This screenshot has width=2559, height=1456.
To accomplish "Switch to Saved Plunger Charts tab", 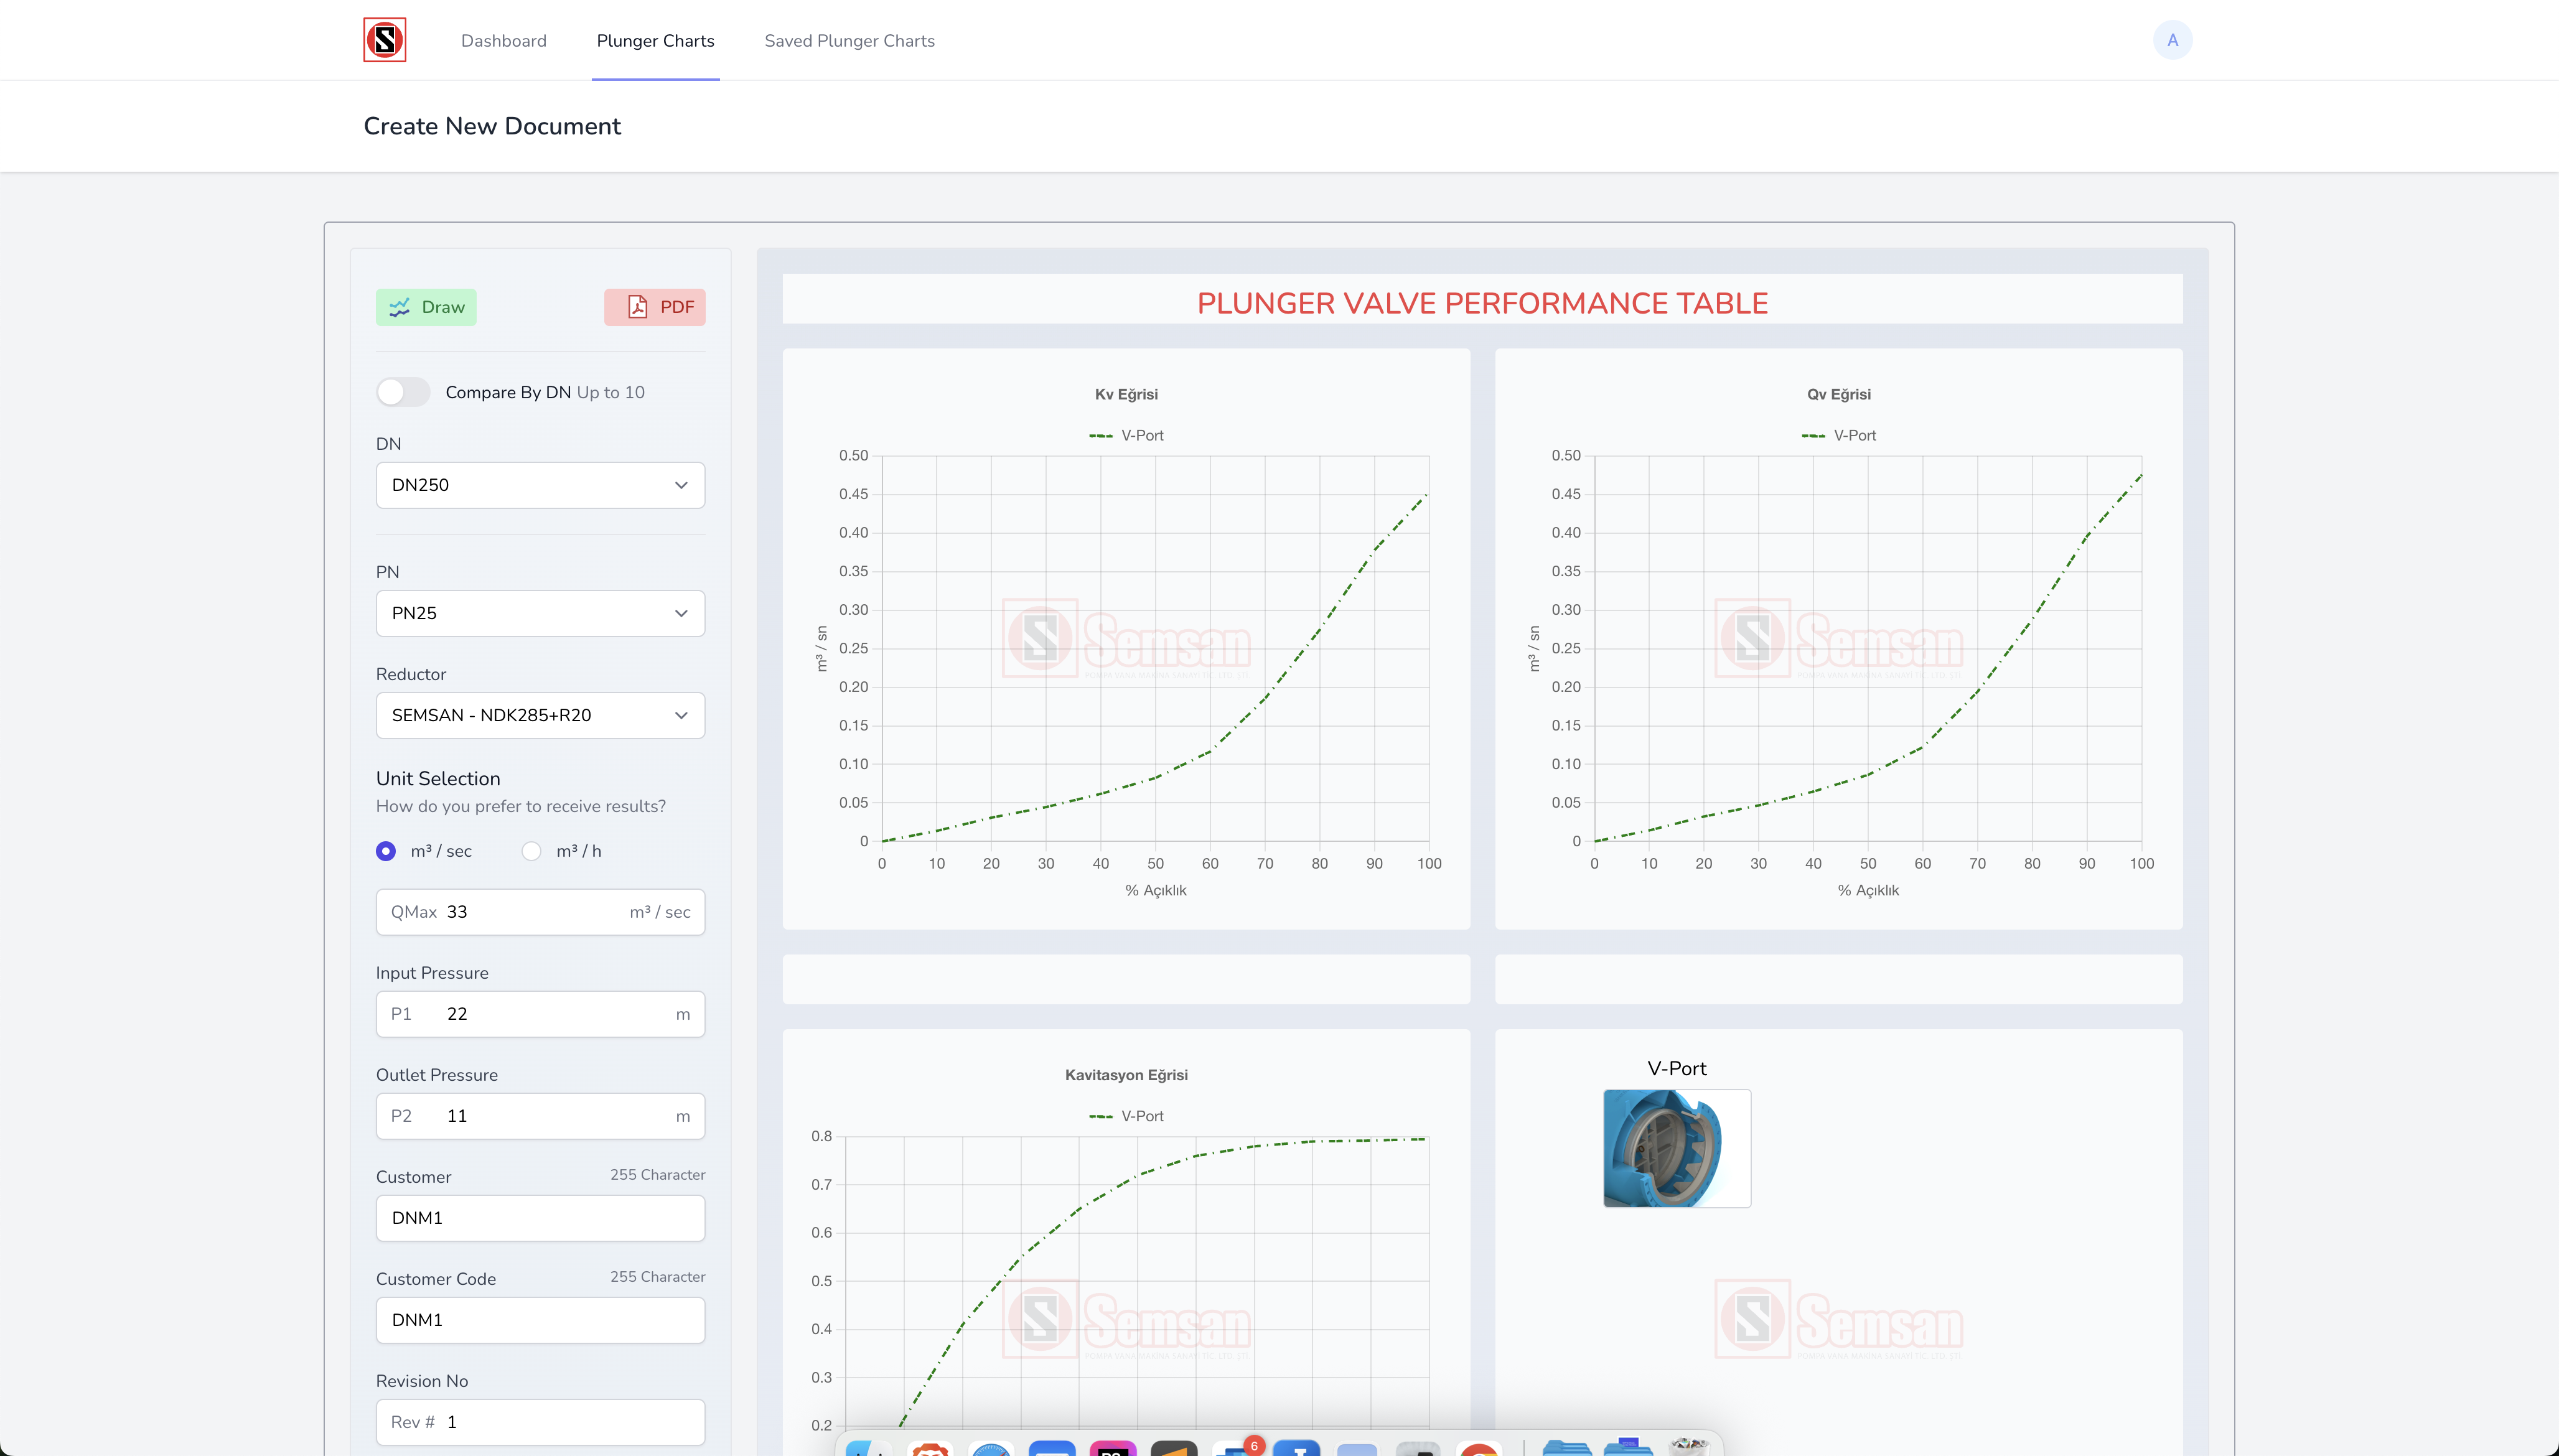I will [849, 41].
